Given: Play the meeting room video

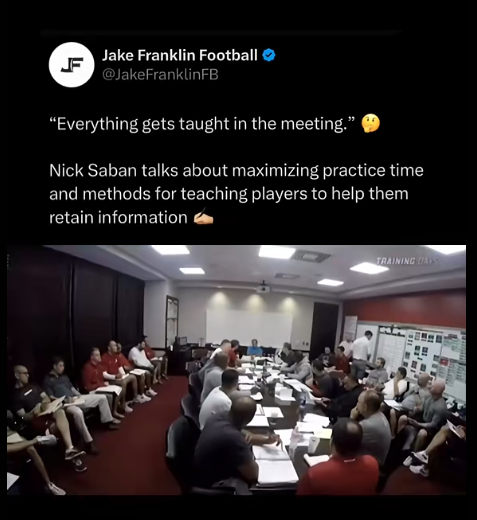Looking at the screenshot, I should (x=236, y=370).
